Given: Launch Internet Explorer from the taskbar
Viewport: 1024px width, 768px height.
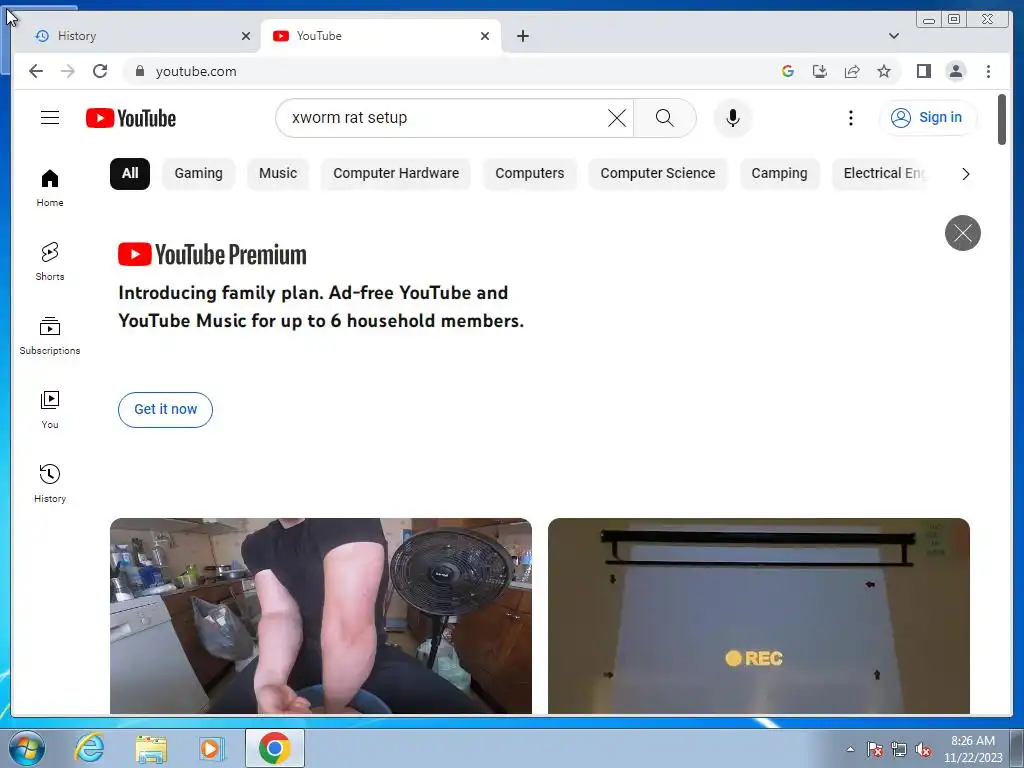Looking at the screenshot, I should (x=89, y=748).
